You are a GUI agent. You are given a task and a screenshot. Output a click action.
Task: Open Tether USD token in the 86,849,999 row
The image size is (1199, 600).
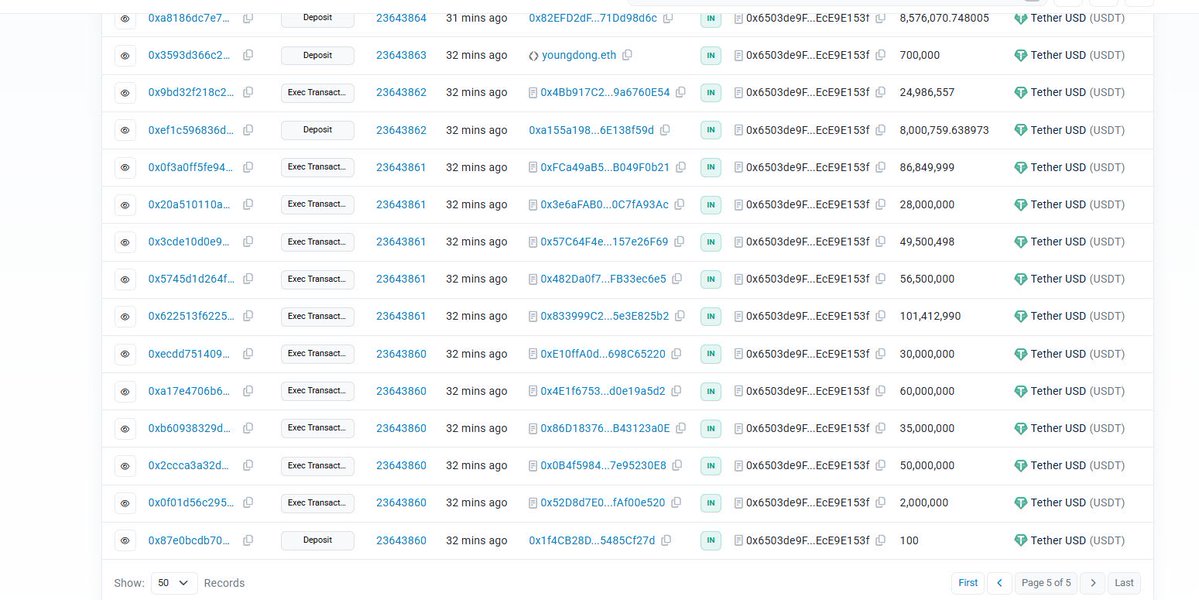point(1069,167)
